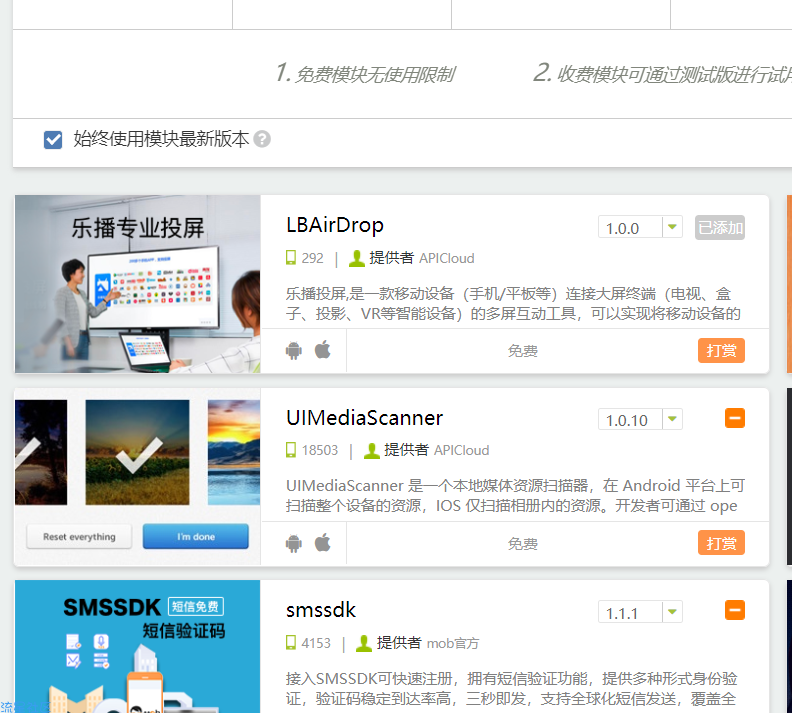Open the smssdk module title
The width and height of the screenshot is (792, 713).
tap(321, 610)
